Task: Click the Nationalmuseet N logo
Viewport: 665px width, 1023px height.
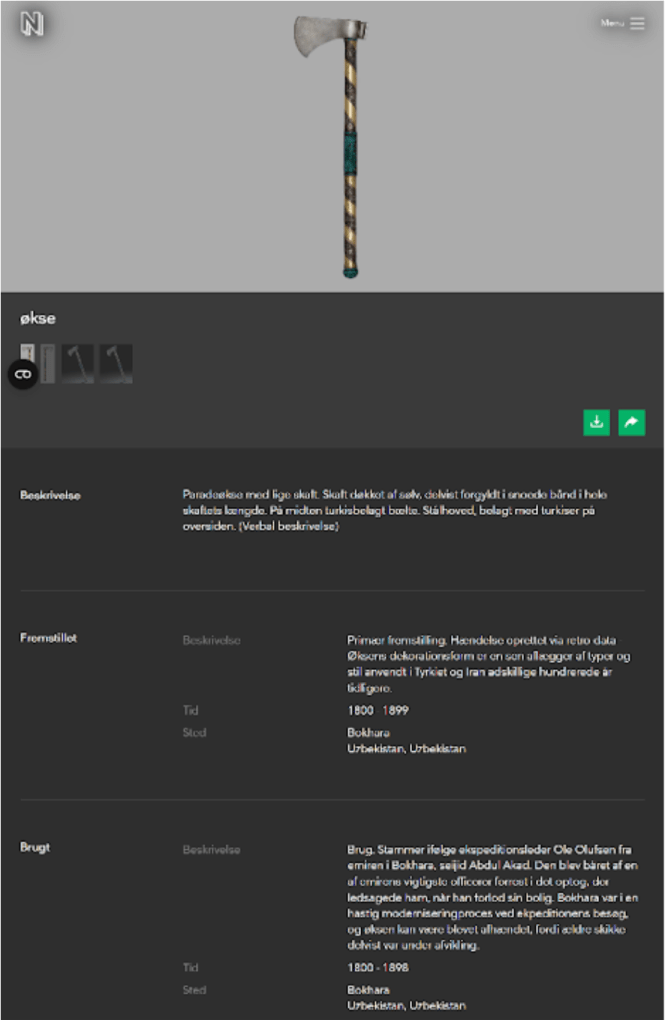Action: tap(32, 24)
